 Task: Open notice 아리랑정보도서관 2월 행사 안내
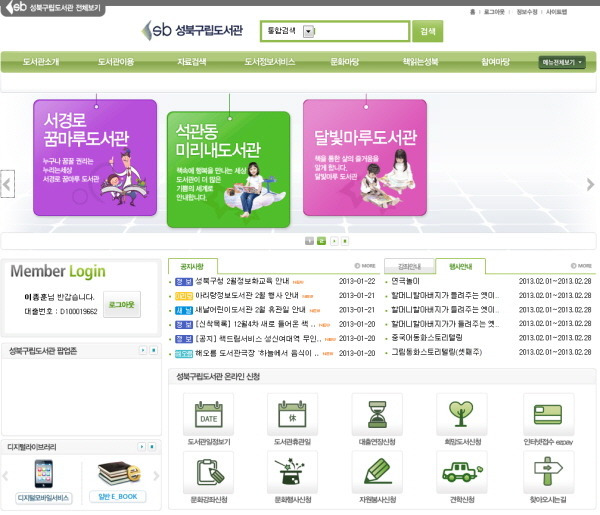[x=246, y=295]
